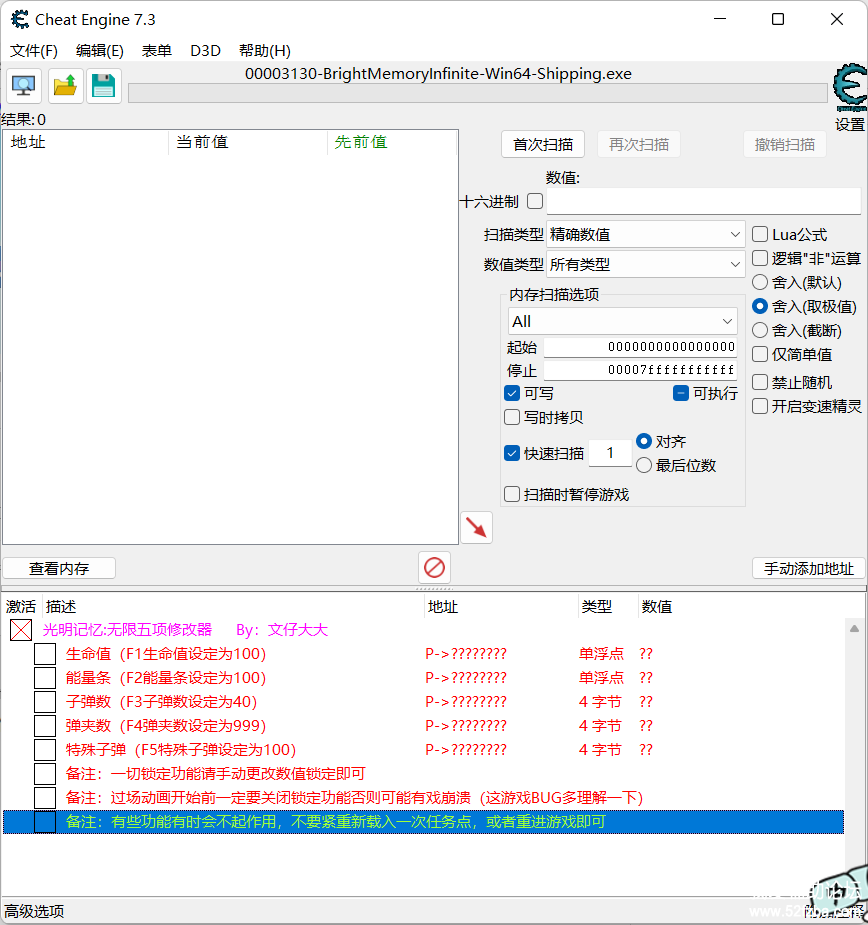Image resolution: width=868 pixels, height=925 pixels.
Task: Click the 数值 input field
Action: [x=703, y=201]
